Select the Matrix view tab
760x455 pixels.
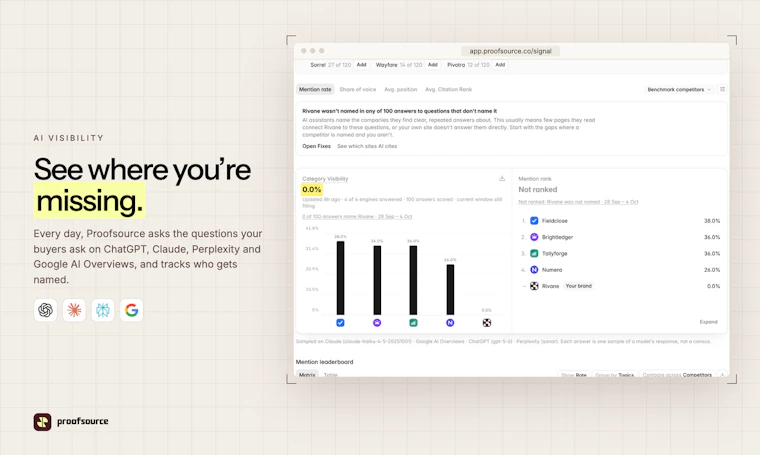[x=307, y=375]
